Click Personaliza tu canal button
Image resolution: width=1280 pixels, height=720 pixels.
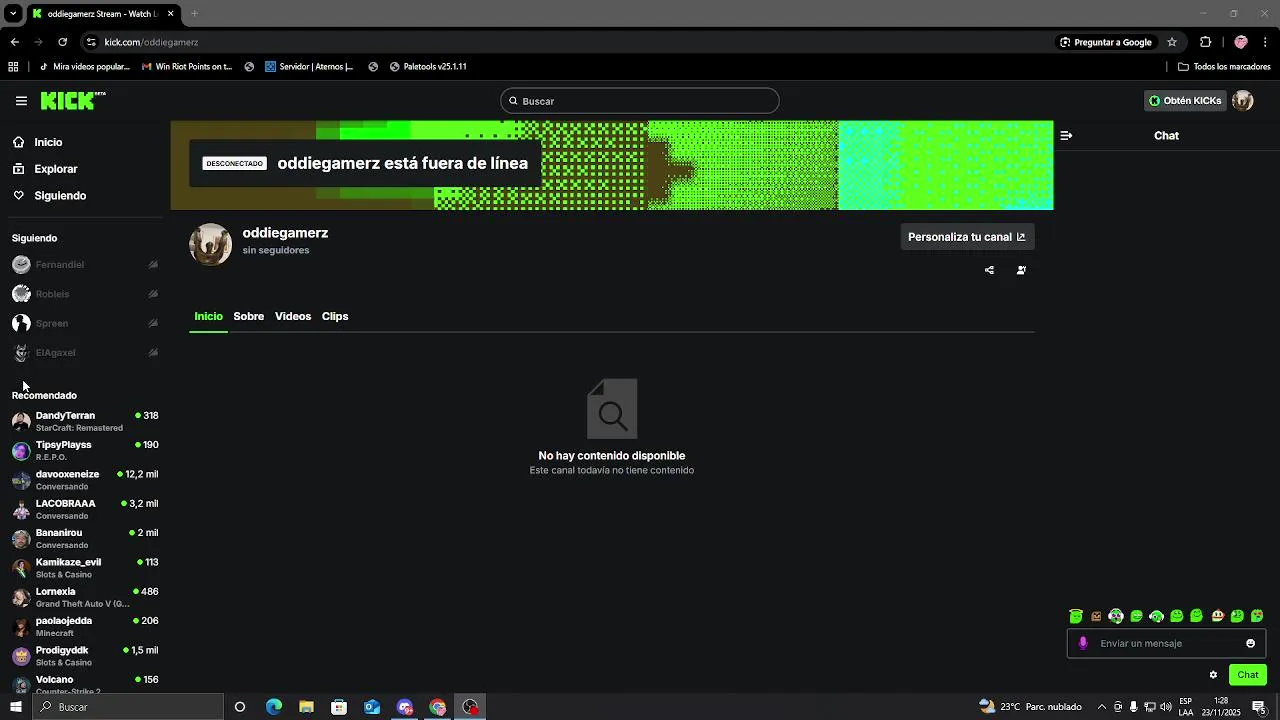[x=967, y=237]
